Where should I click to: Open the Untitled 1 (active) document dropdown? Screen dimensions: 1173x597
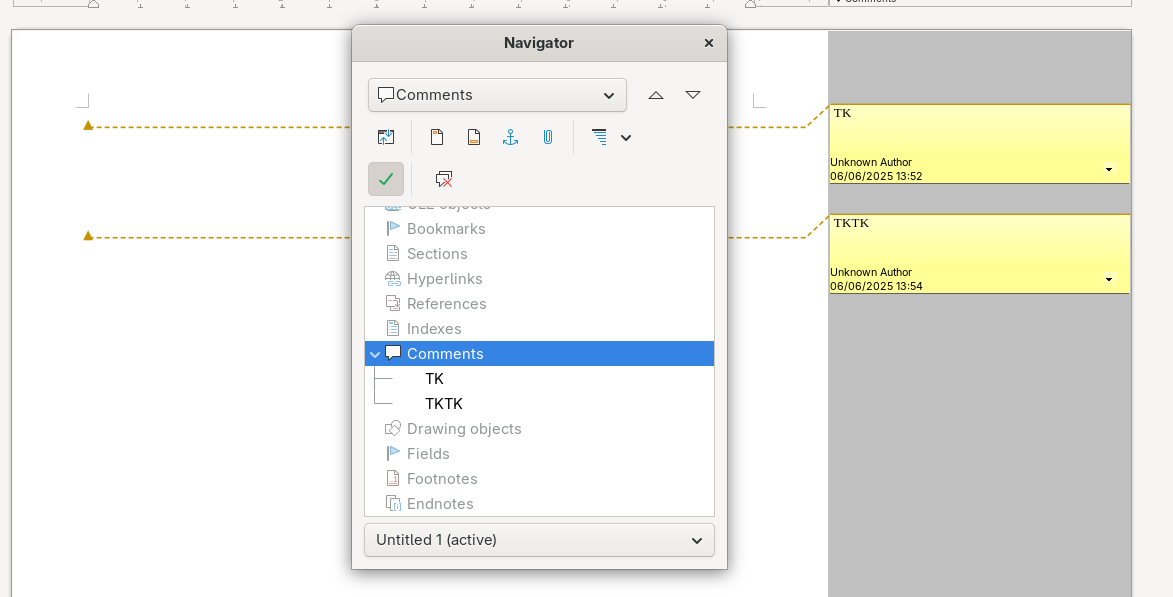[539, 540]
